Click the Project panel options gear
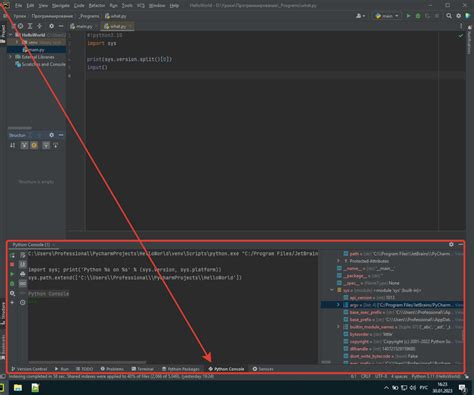 point(51,26)
